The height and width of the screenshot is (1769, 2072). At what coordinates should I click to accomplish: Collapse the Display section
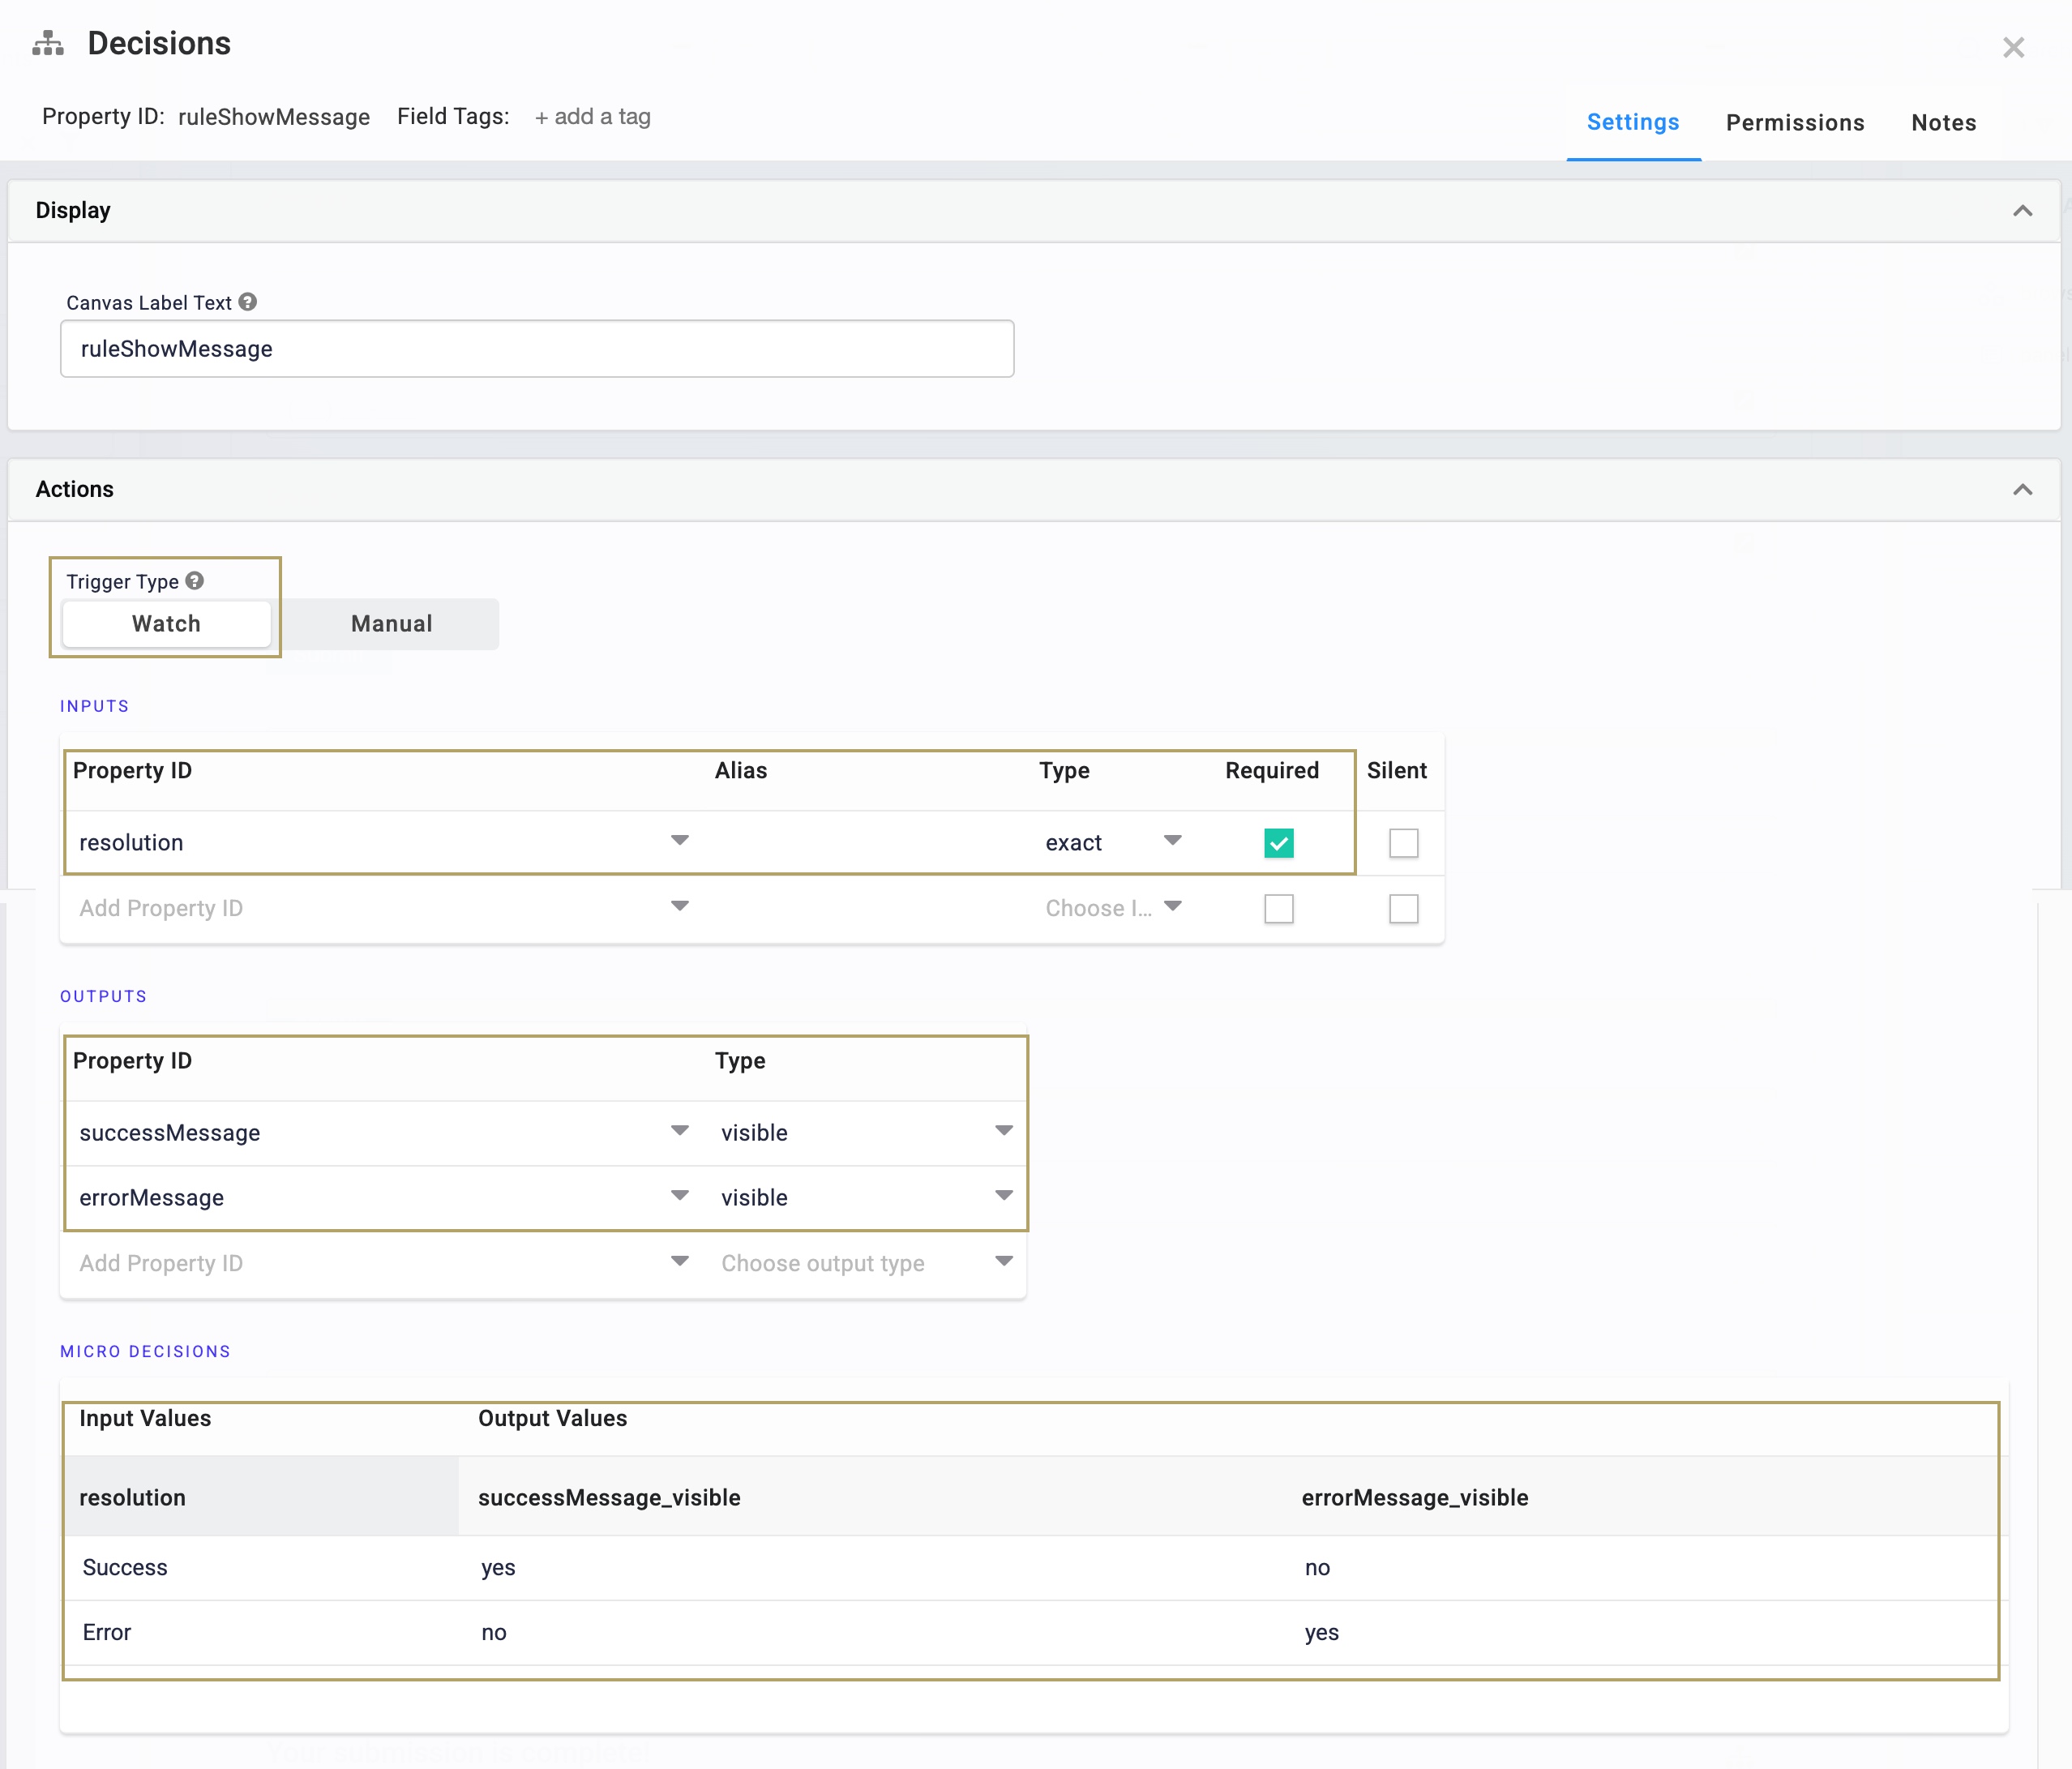pyautogui.click(x=2023, y=210)
